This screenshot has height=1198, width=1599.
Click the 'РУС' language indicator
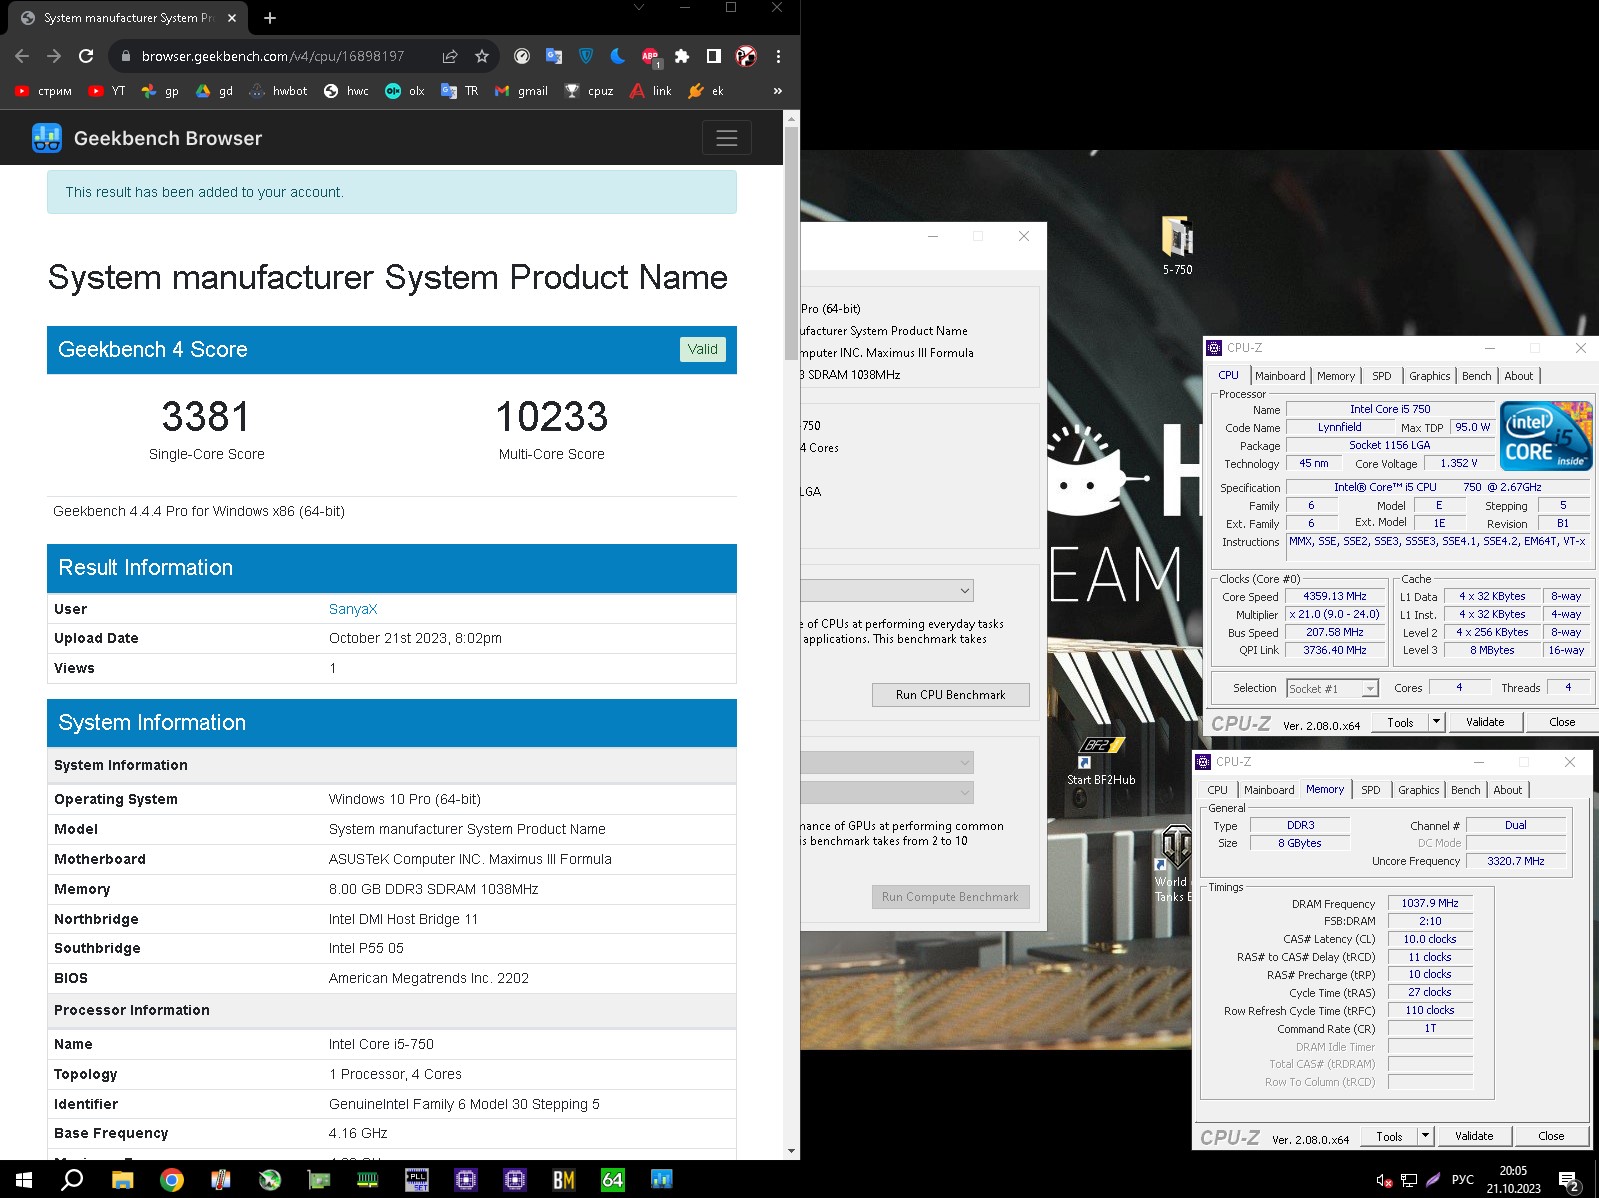1462,1180
